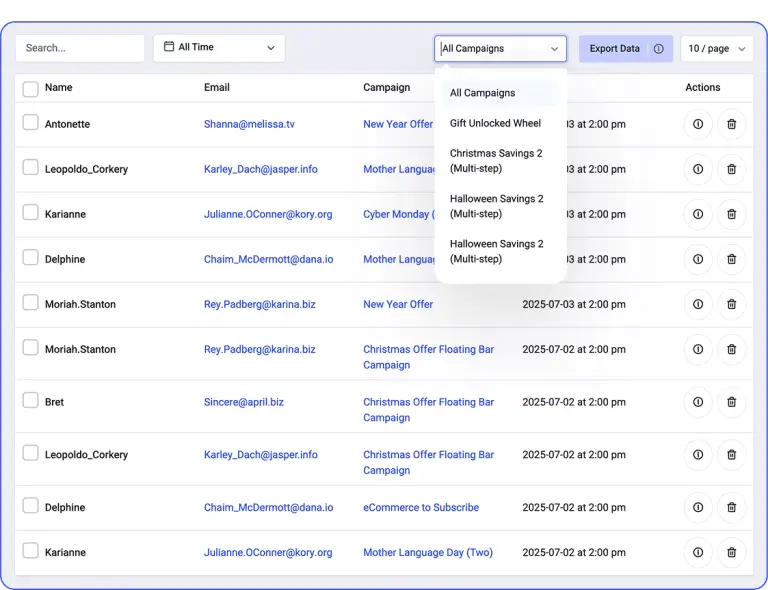
Task: Select All Campaigns option in list
Action: point(500,93)
